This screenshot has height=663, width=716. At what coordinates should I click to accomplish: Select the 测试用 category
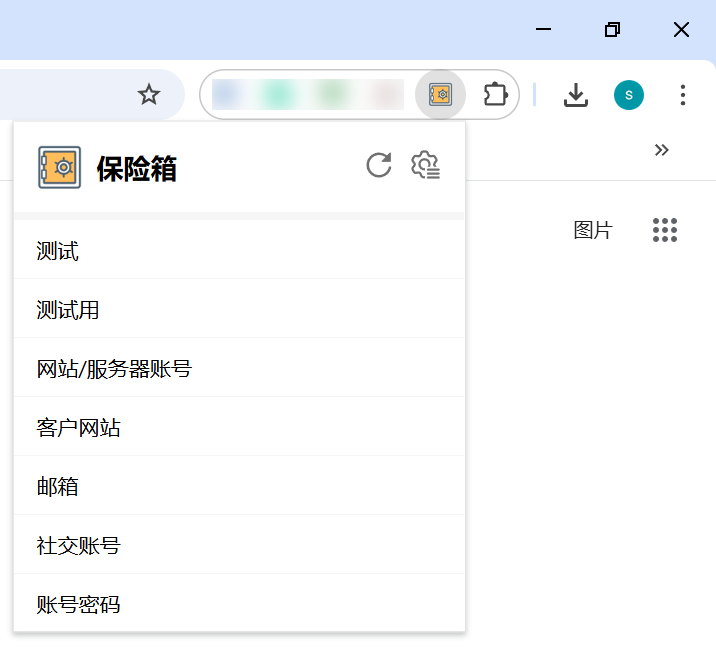click(68, 310)
